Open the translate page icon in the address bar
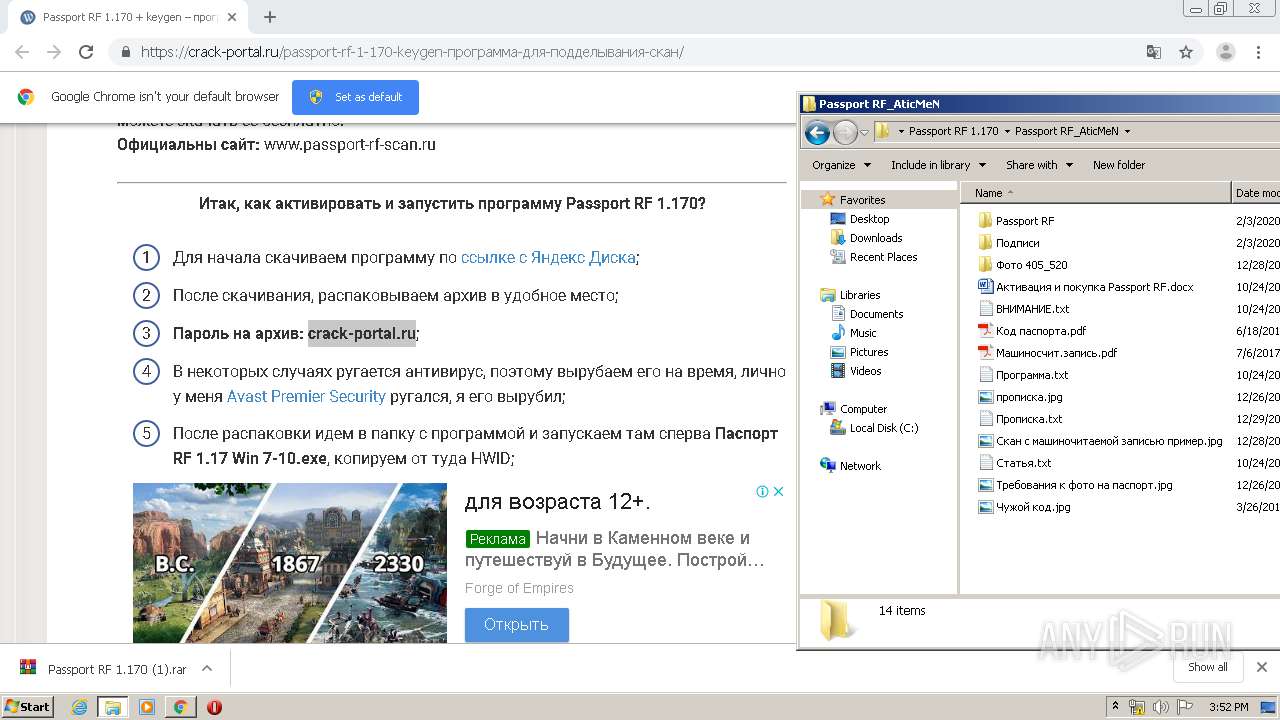 1153,52
